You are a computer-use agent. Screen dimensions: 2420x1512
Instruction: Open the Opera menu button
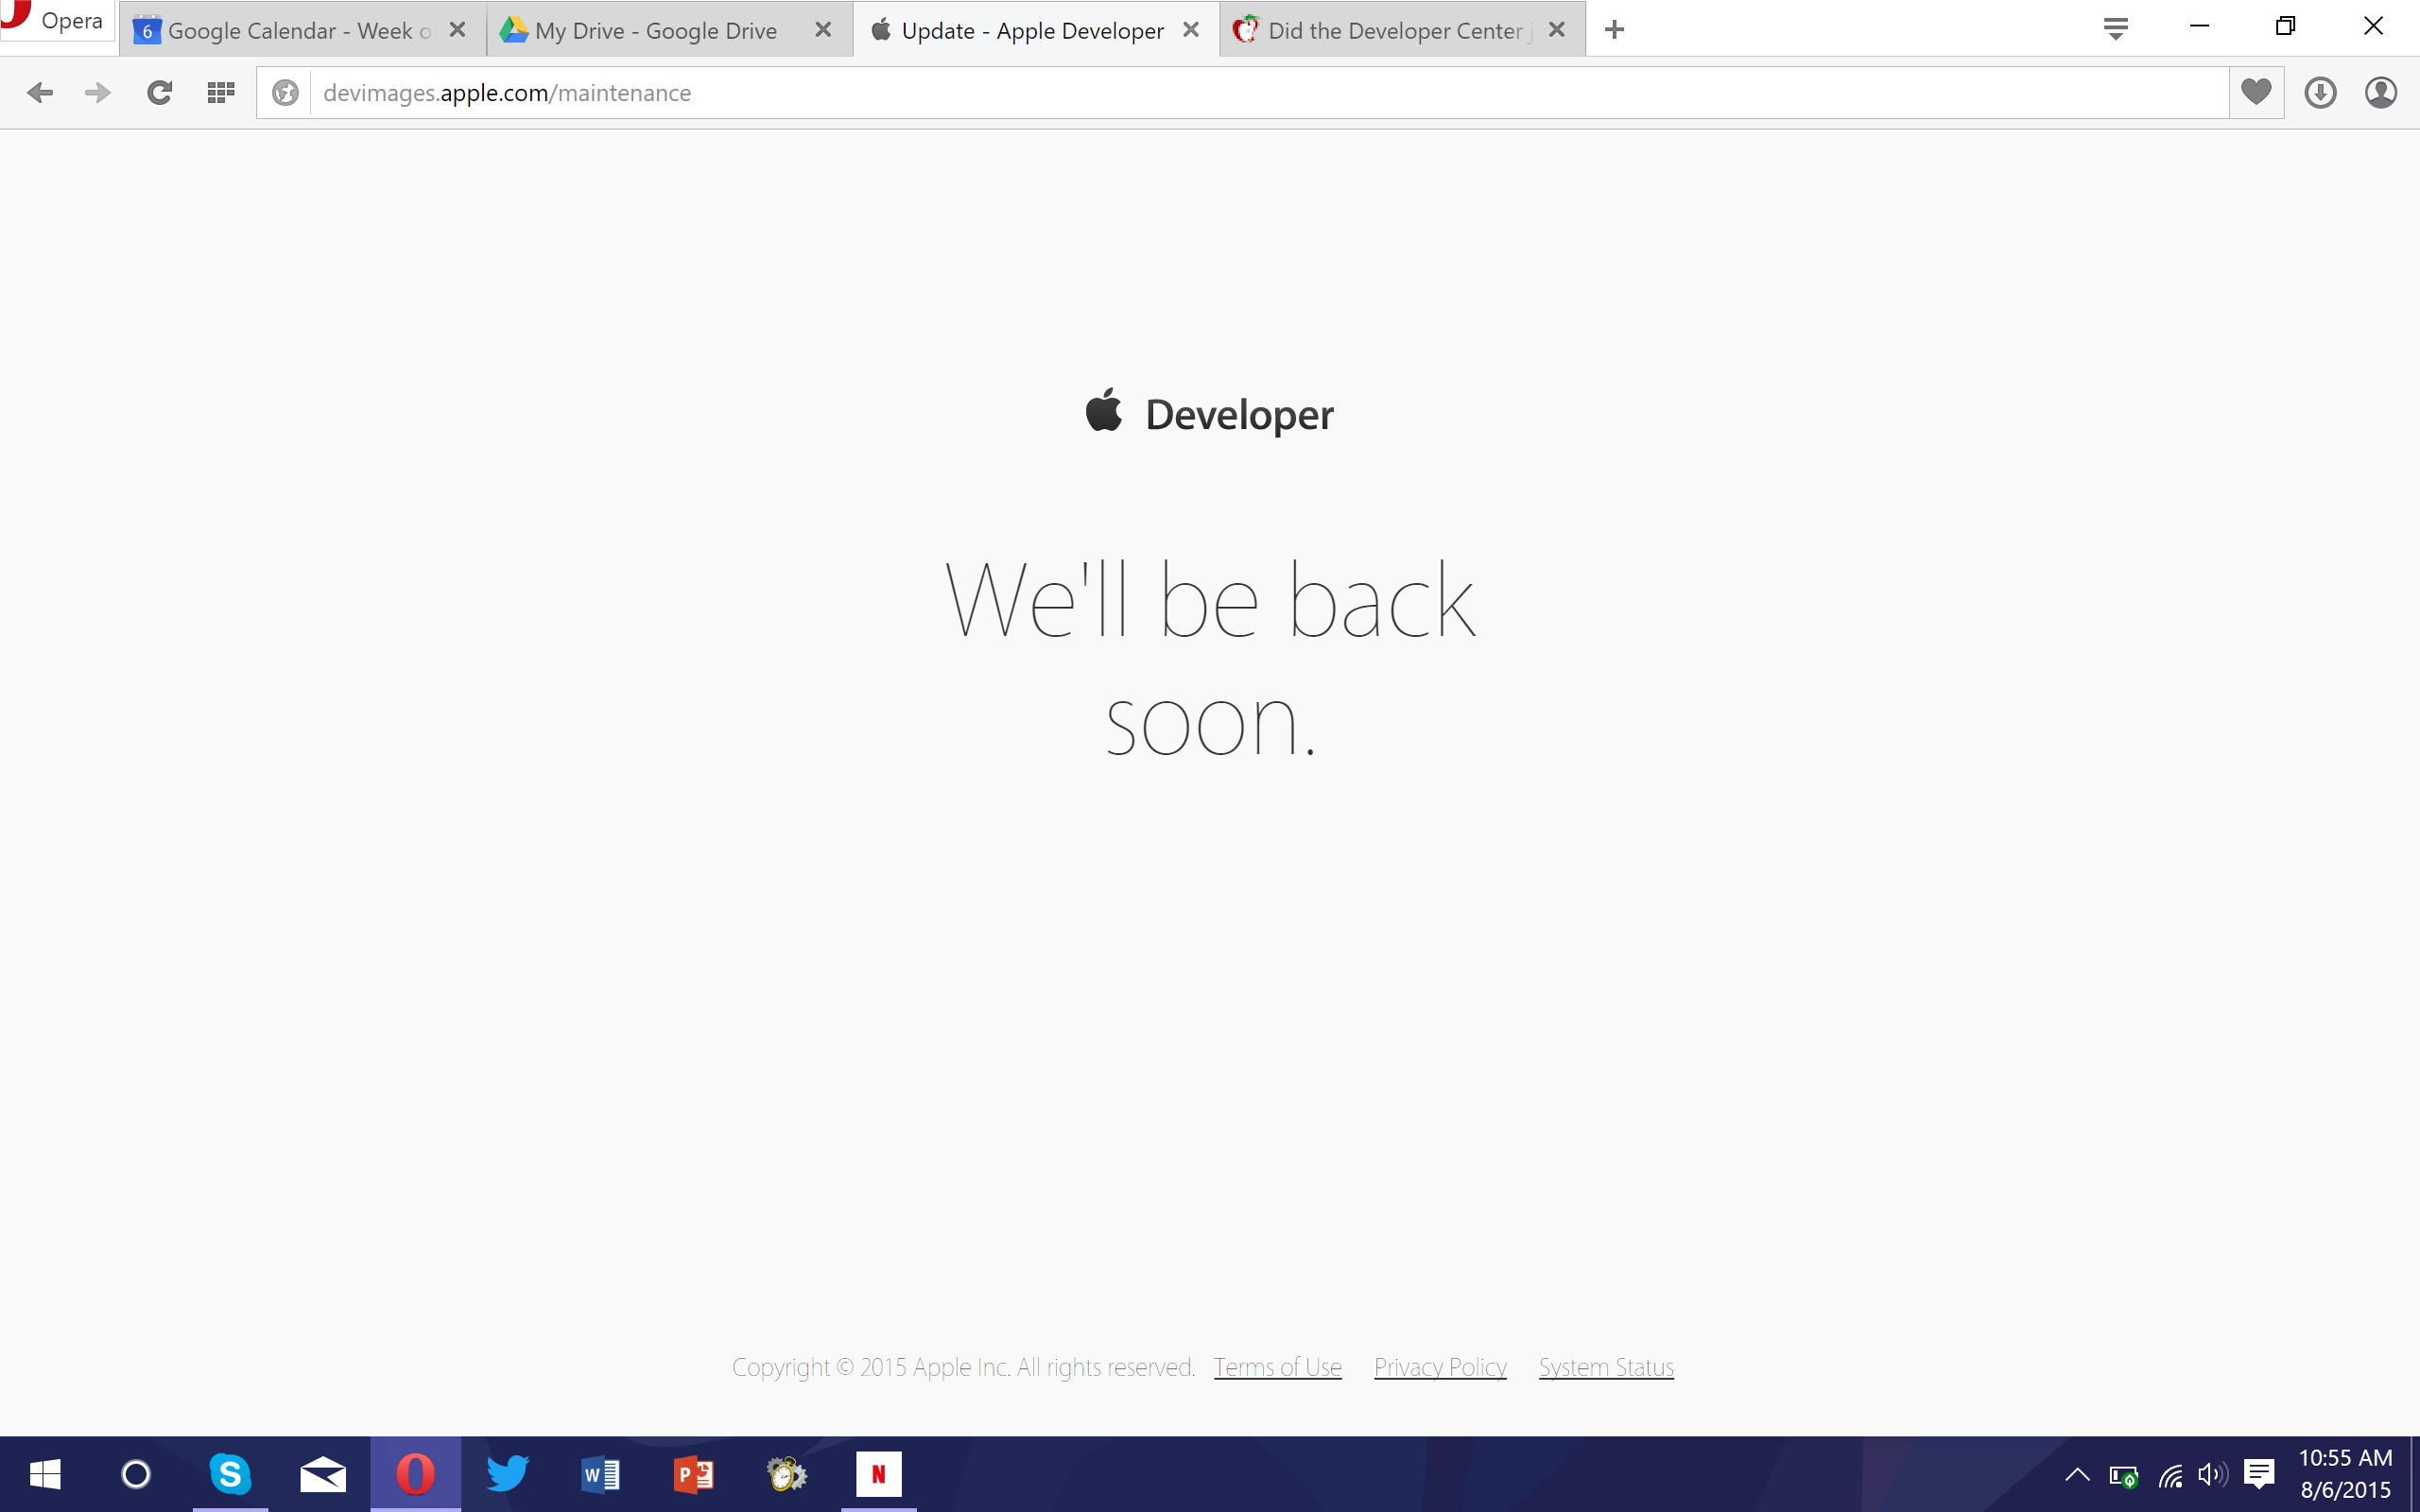(x=56, y=20)
